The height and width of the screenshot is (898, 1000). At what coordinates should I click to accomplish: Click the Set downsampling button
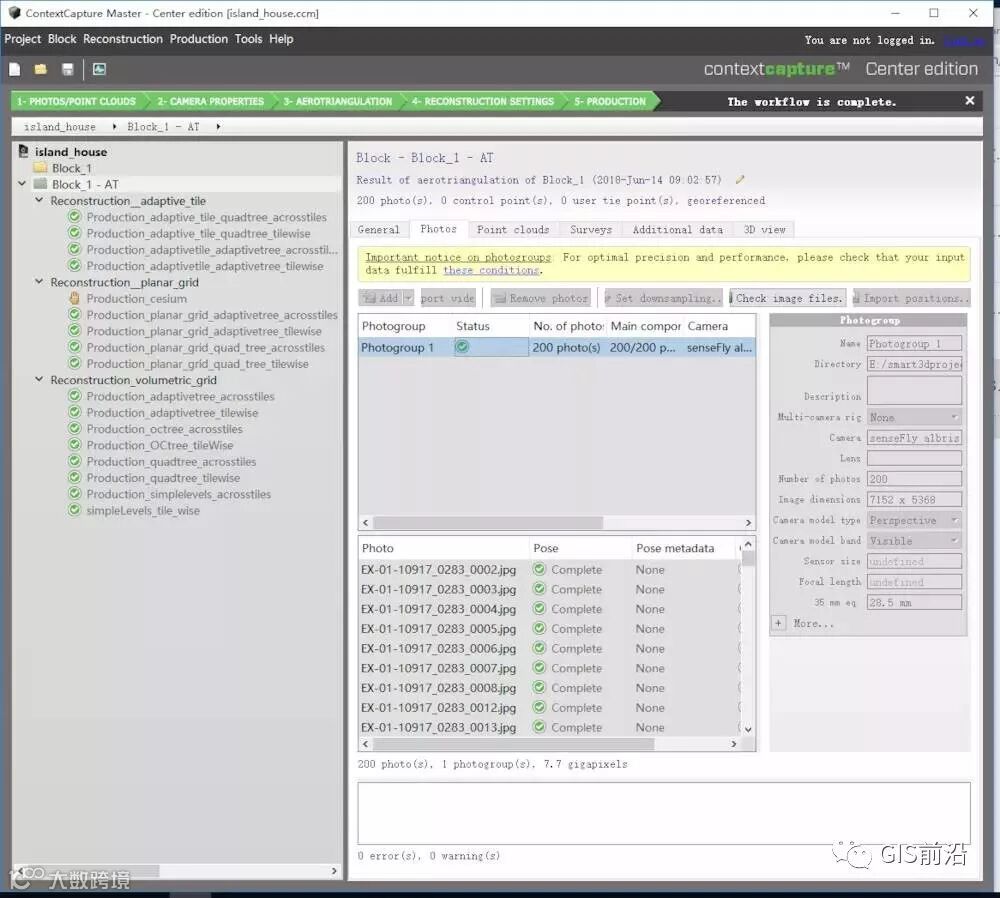click(663, 298)
